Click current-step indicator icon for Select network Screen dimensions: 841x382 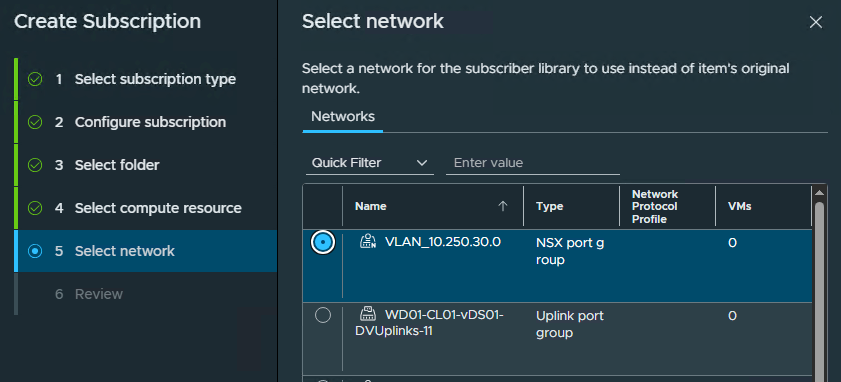(x=35, y=251)
